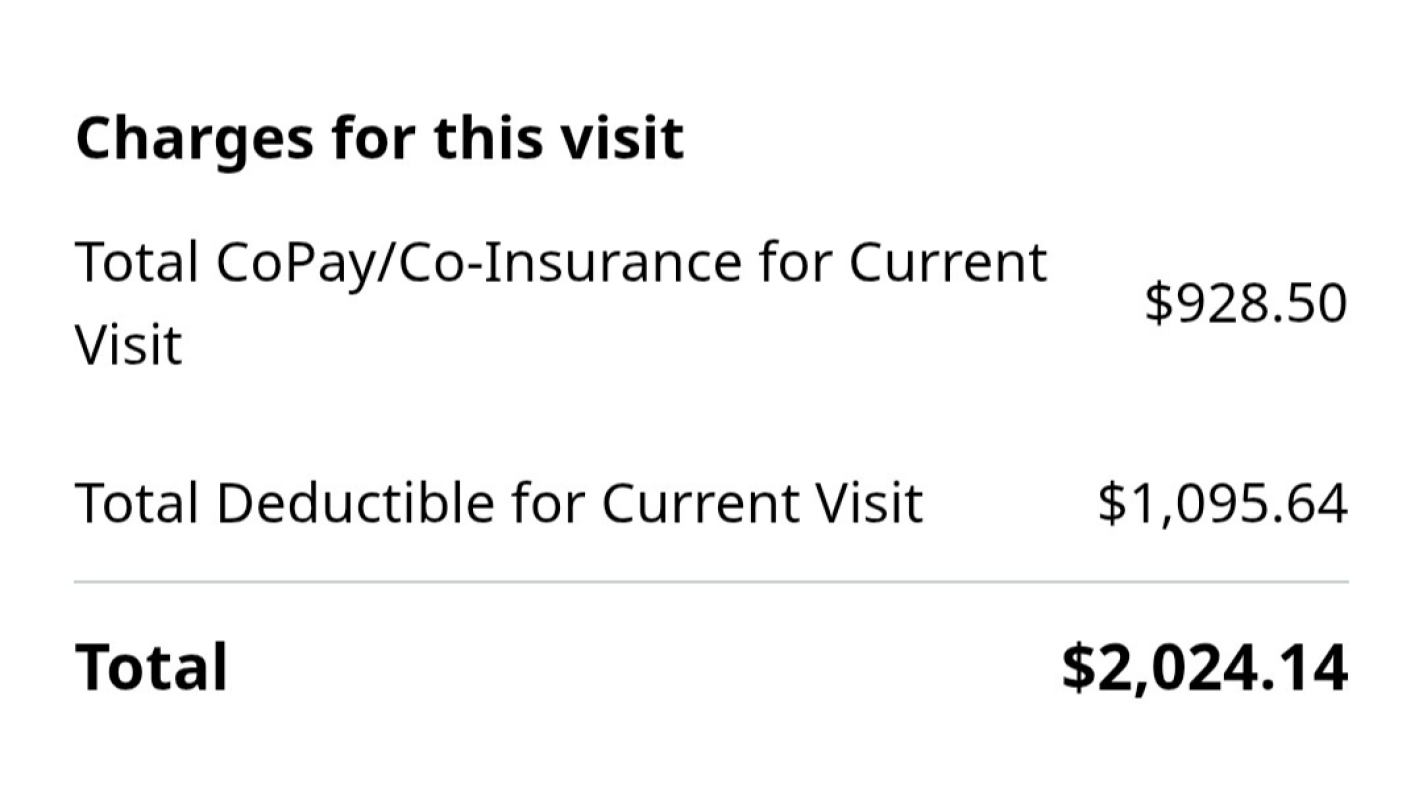1423x800 pixels.
Task: Select the Total Deductible for Current Visit label
Action: (x=498, y=502)
